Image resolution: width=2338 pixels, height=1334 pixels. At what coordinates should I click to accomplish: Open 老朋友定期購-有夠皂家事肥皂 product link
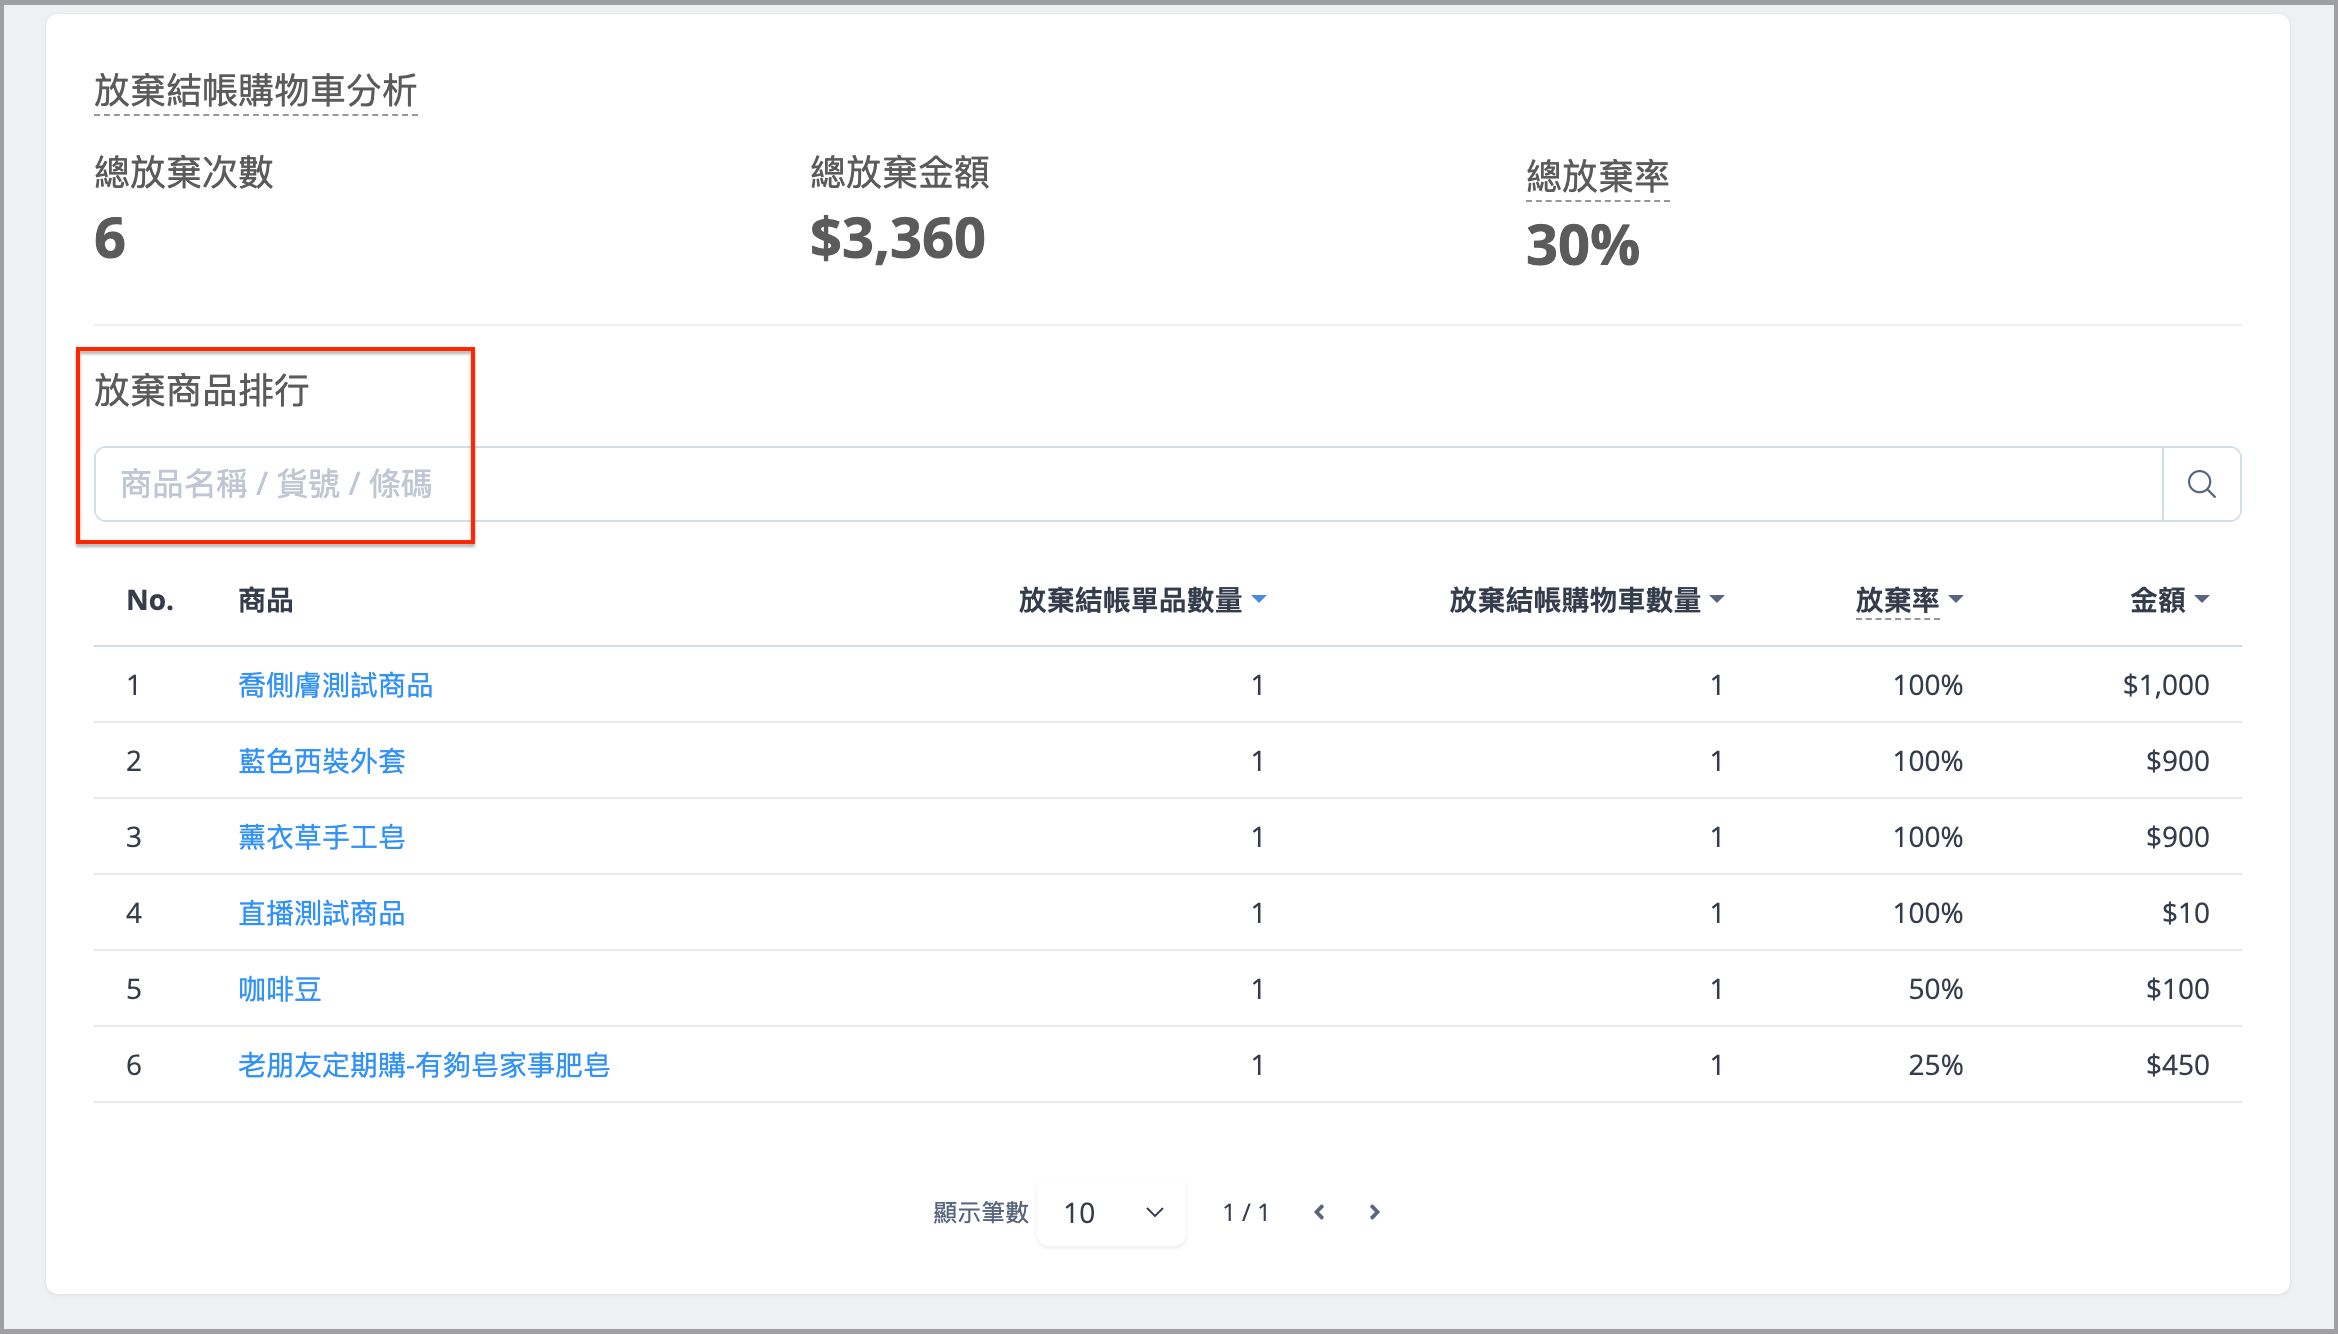coord(424,1065)
